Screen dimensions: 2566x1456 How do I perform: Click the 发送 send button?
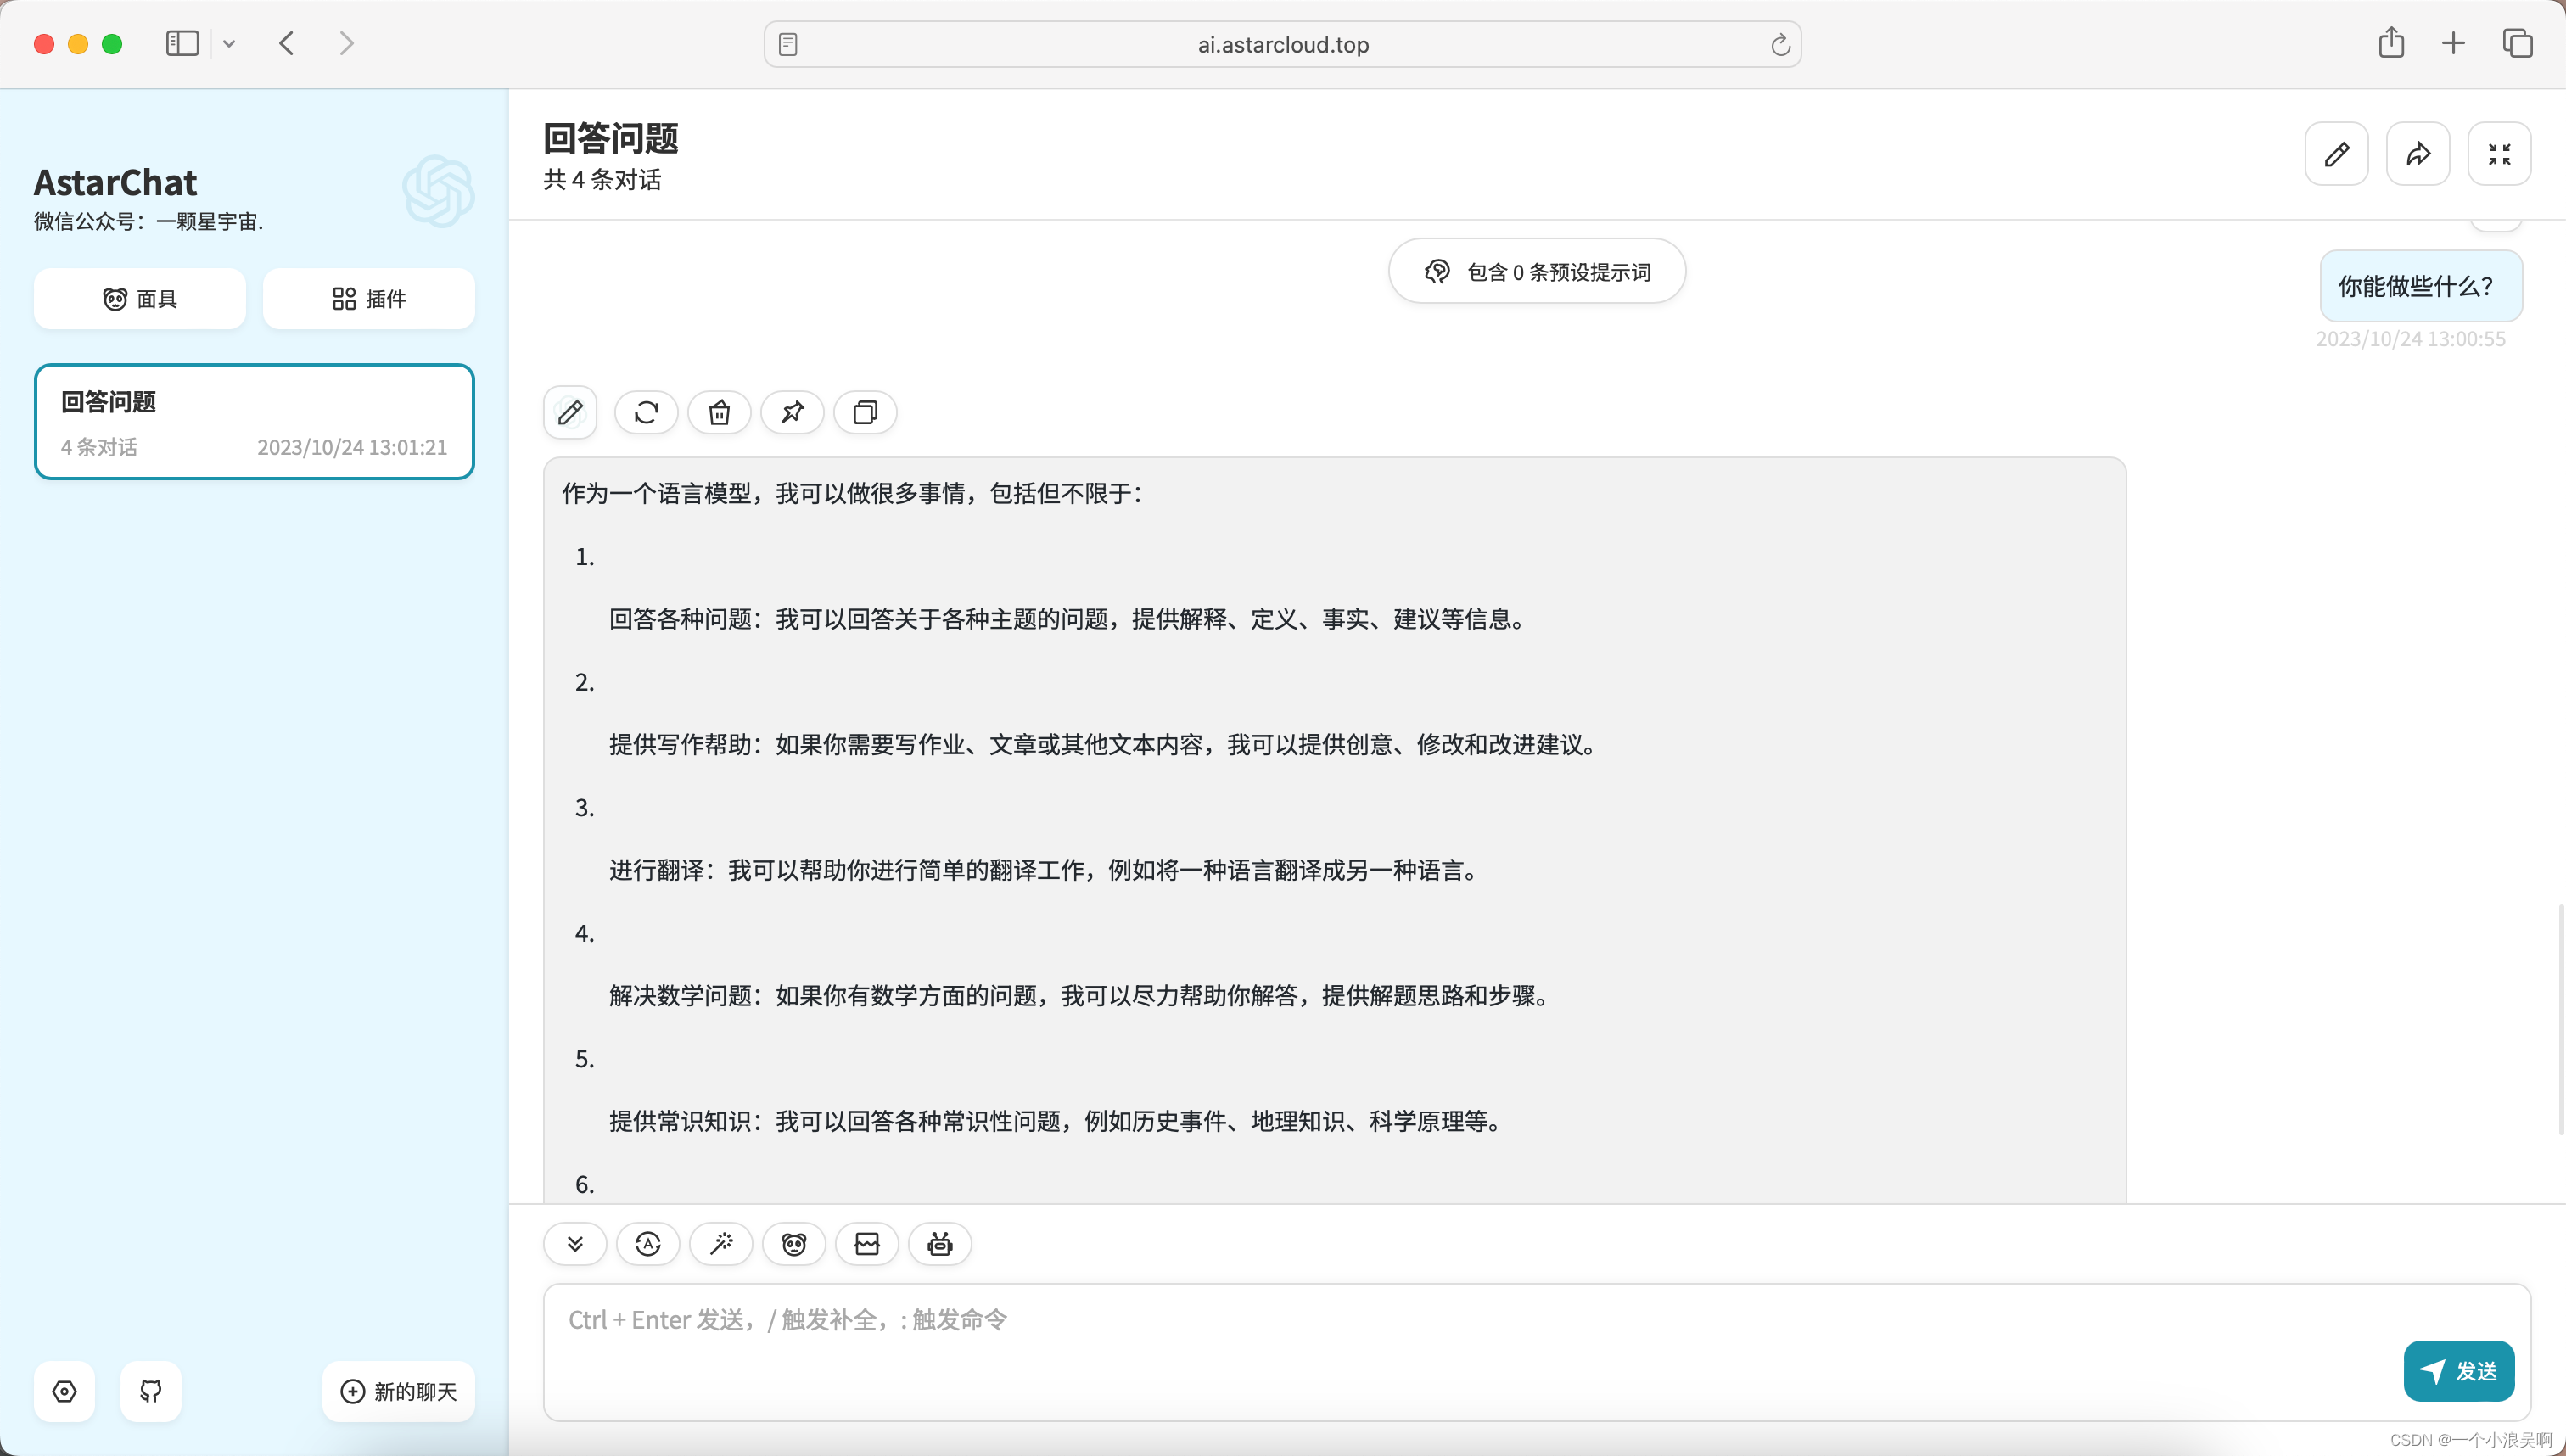point(2459,1371)
